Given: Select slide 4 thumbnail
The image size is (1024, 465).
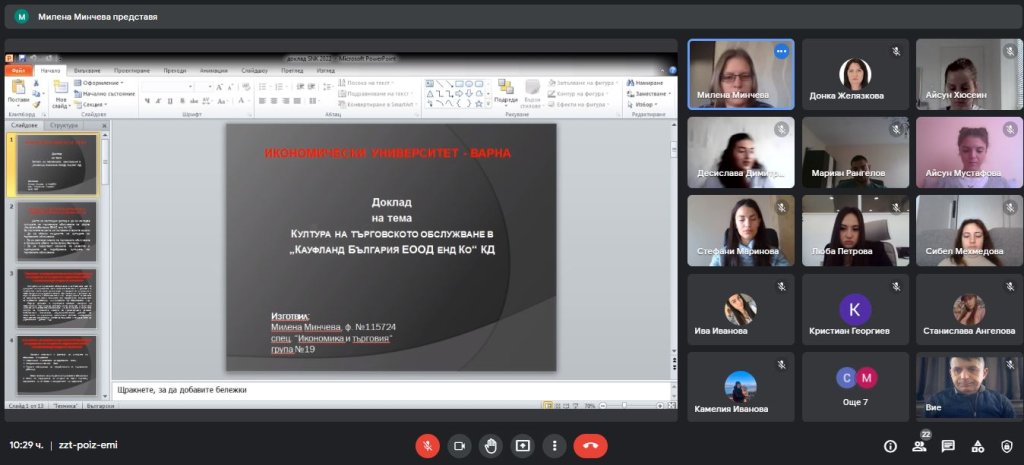Looking at the screenshot, I should 57,365.
